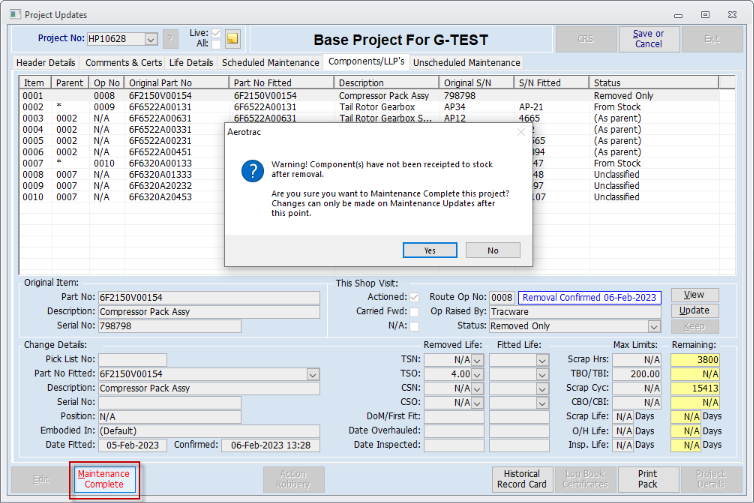Open the Removed Life CSO dropdown
Viewport: 754px width, 503px height.
point(477,403)
